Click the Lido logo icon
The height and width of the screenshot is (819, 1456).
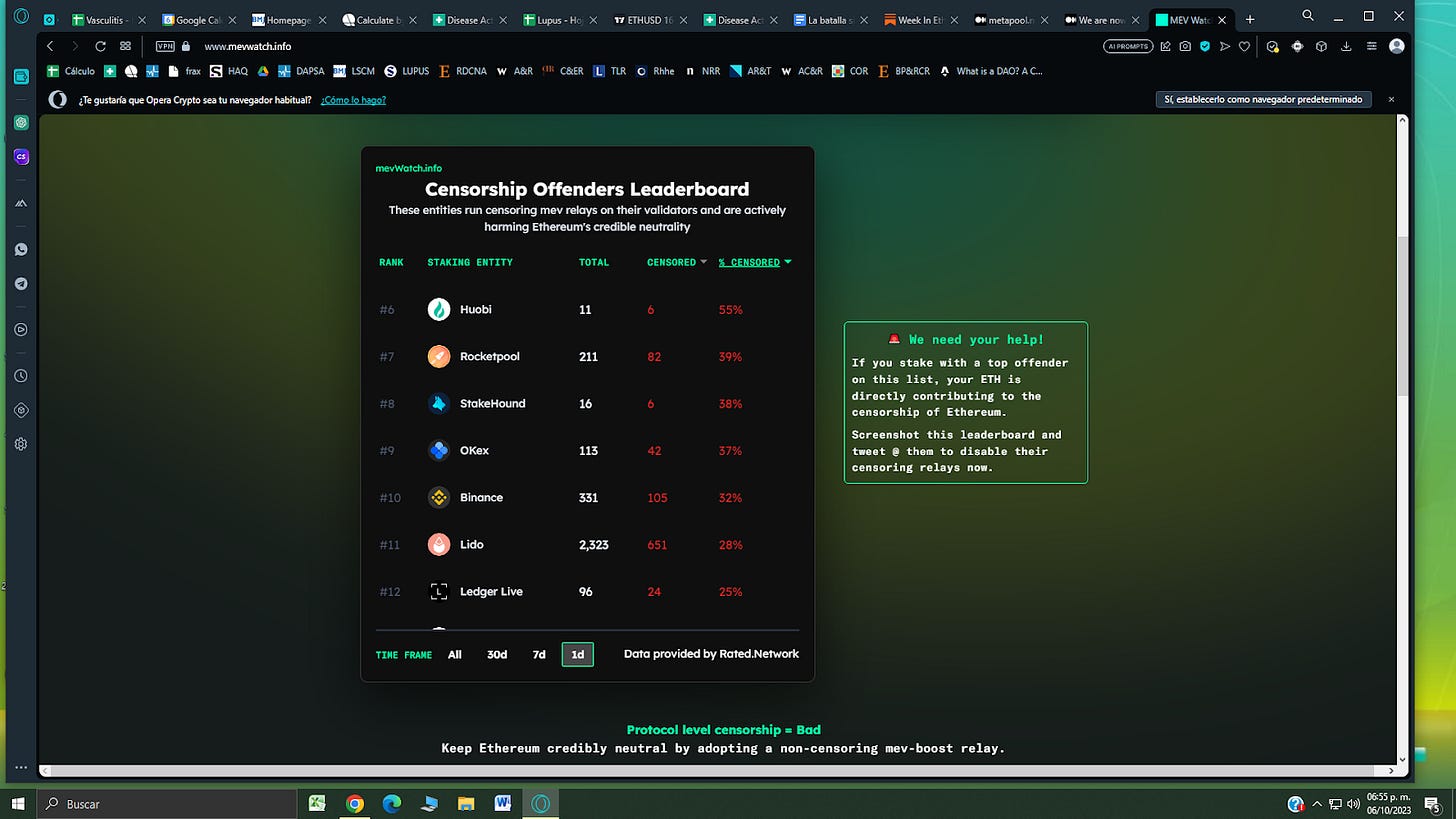click(439, 544)
